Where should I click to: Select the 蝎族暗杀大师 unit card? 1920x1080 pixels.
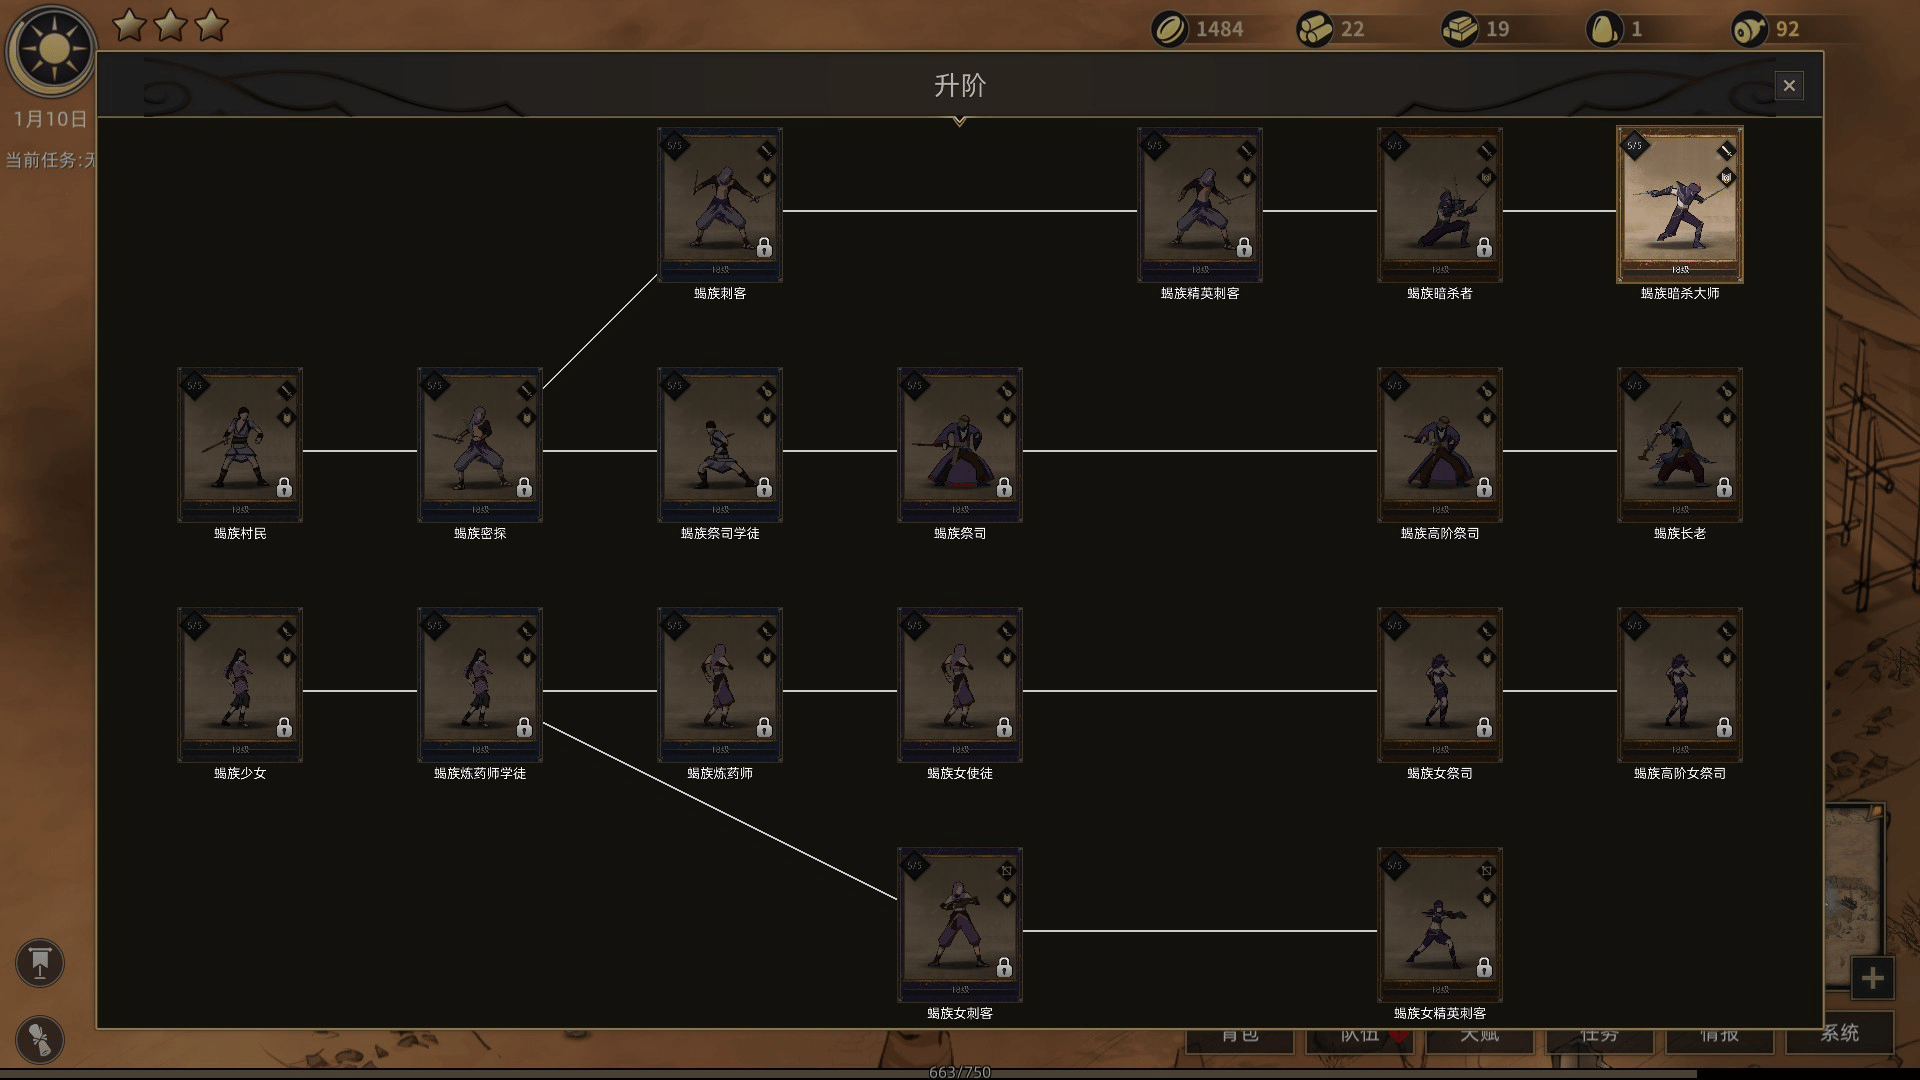1679,205
